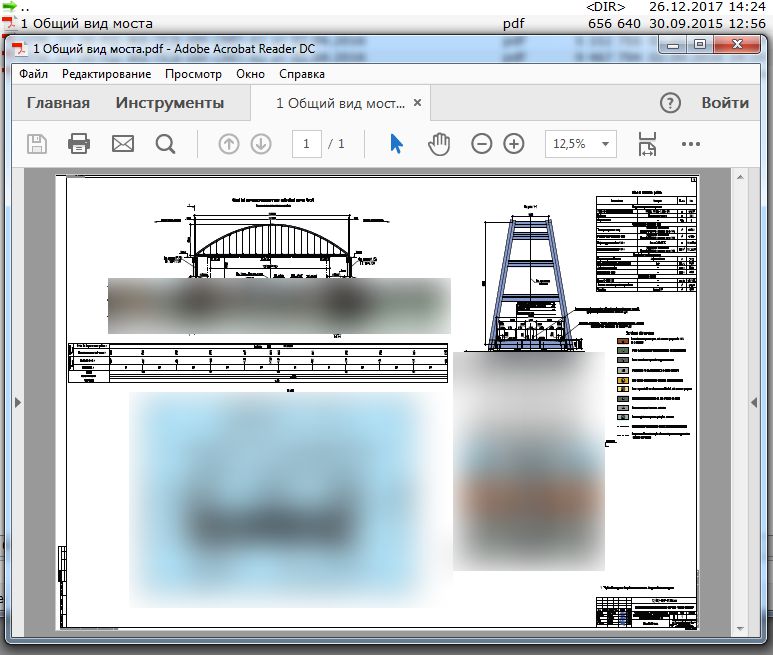The height and width of the screenshot is (655, 773).
Task: Click the Войти sign-in button
Action: tap(725, 103)
